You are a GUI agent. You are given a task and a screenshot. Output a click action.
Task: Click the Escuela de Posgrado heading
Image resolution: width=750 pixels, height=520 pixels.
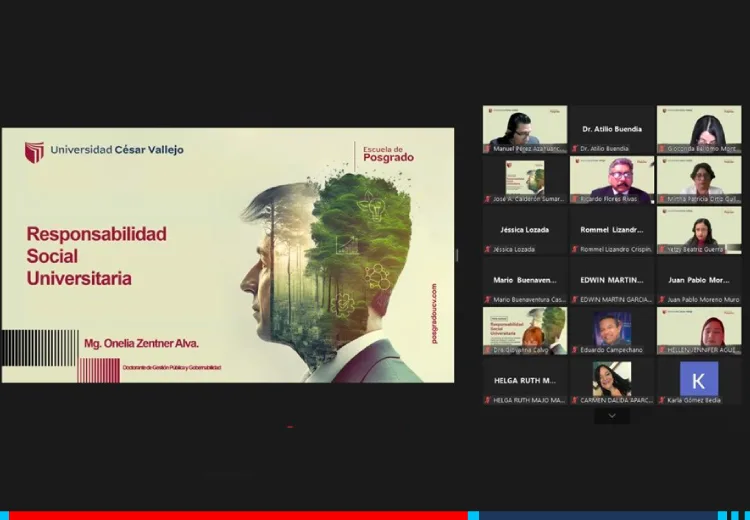(388, 154)
